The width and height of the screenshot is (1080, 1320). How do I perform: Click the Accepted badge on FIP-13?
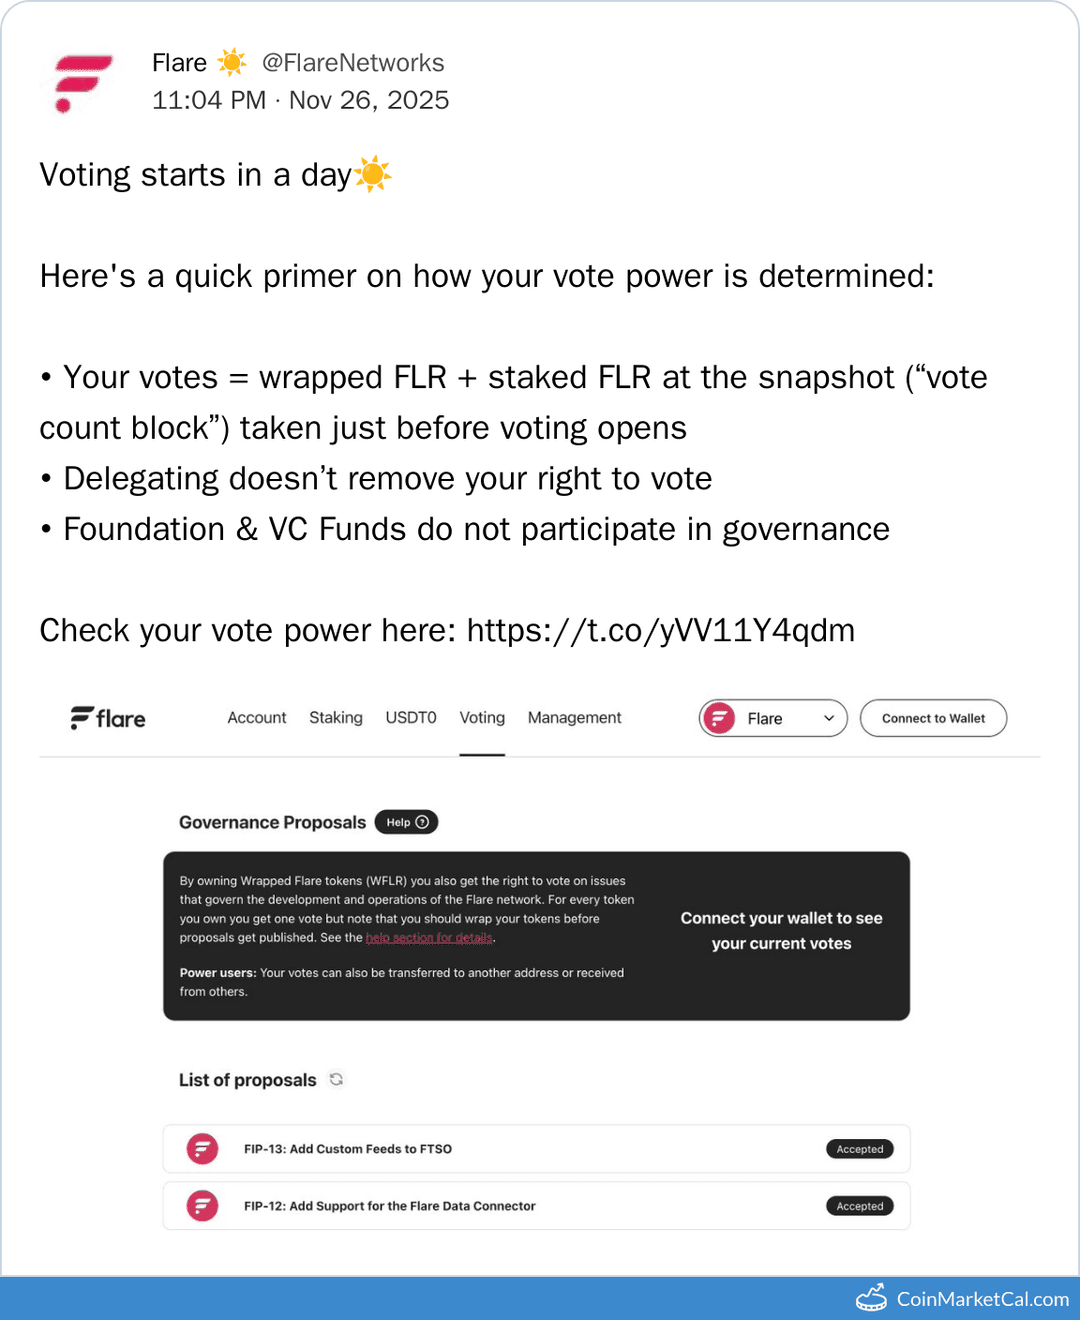859,1149
